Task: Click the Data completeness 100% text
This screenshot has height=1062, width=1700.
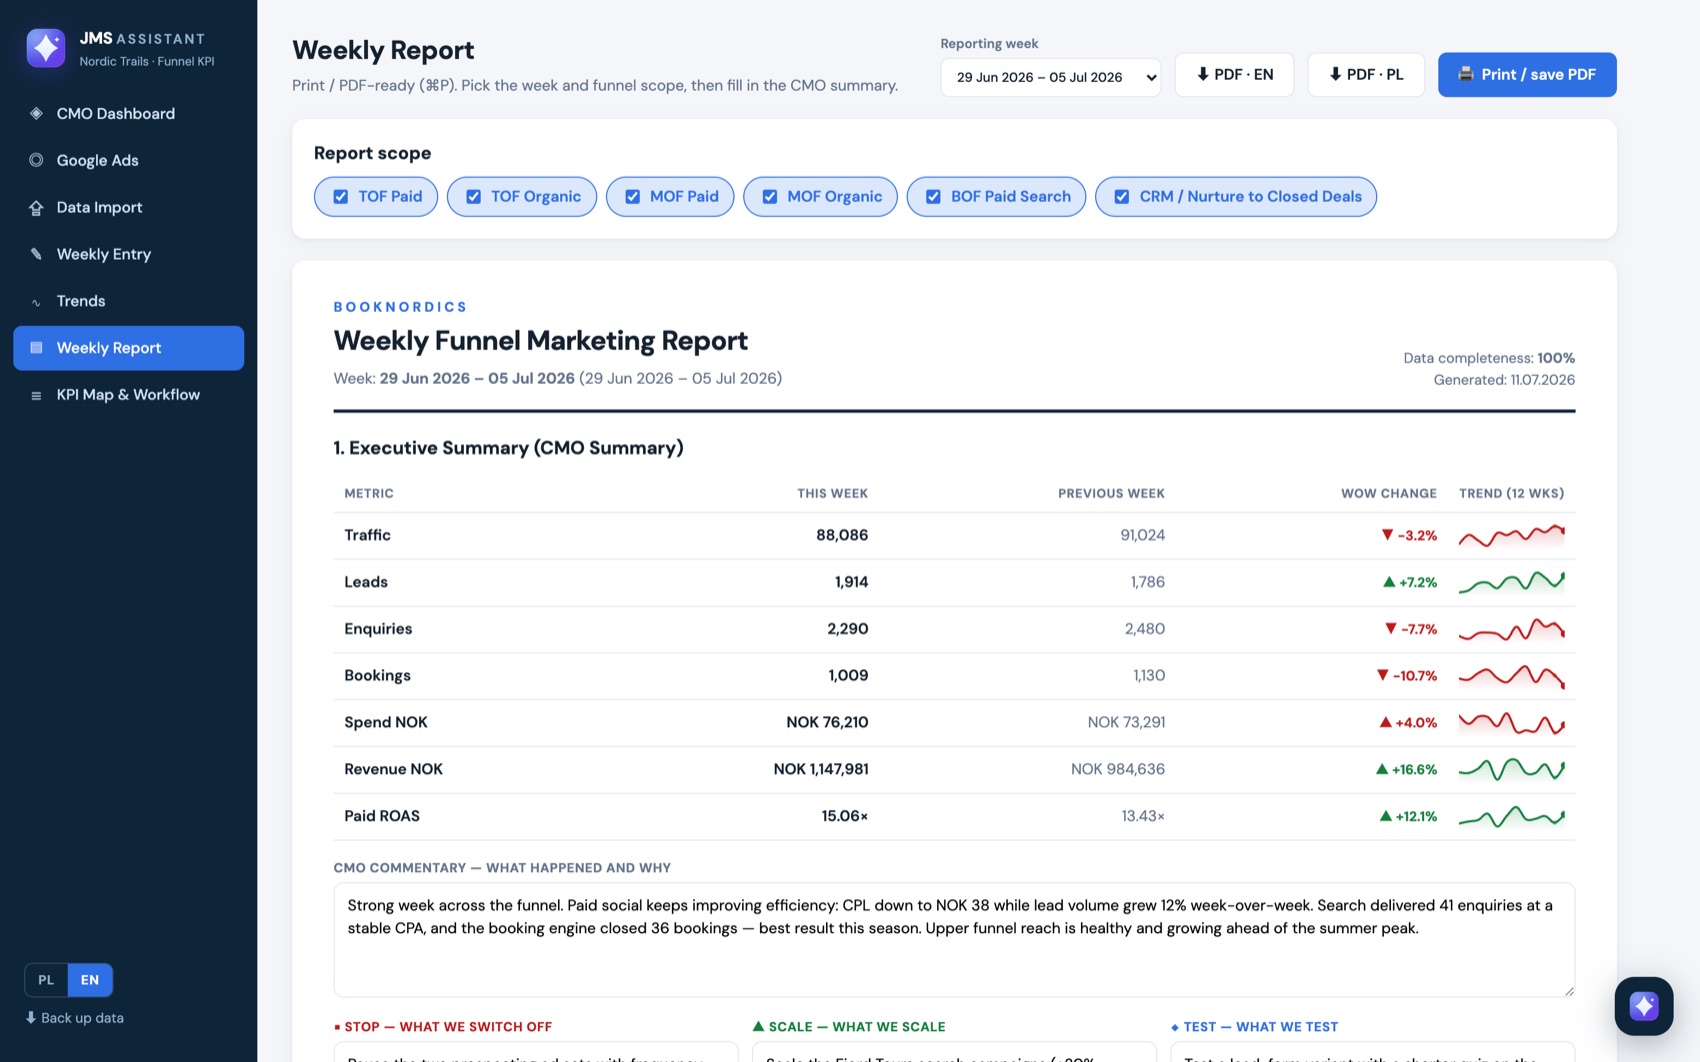Action: [x=1489, y=358]
